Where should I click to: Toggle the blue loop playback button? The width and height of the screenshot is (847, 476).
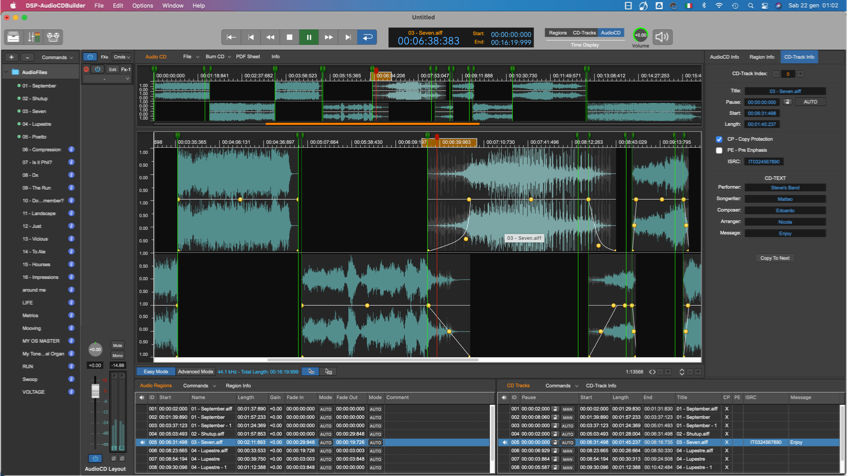coord(367,37)
